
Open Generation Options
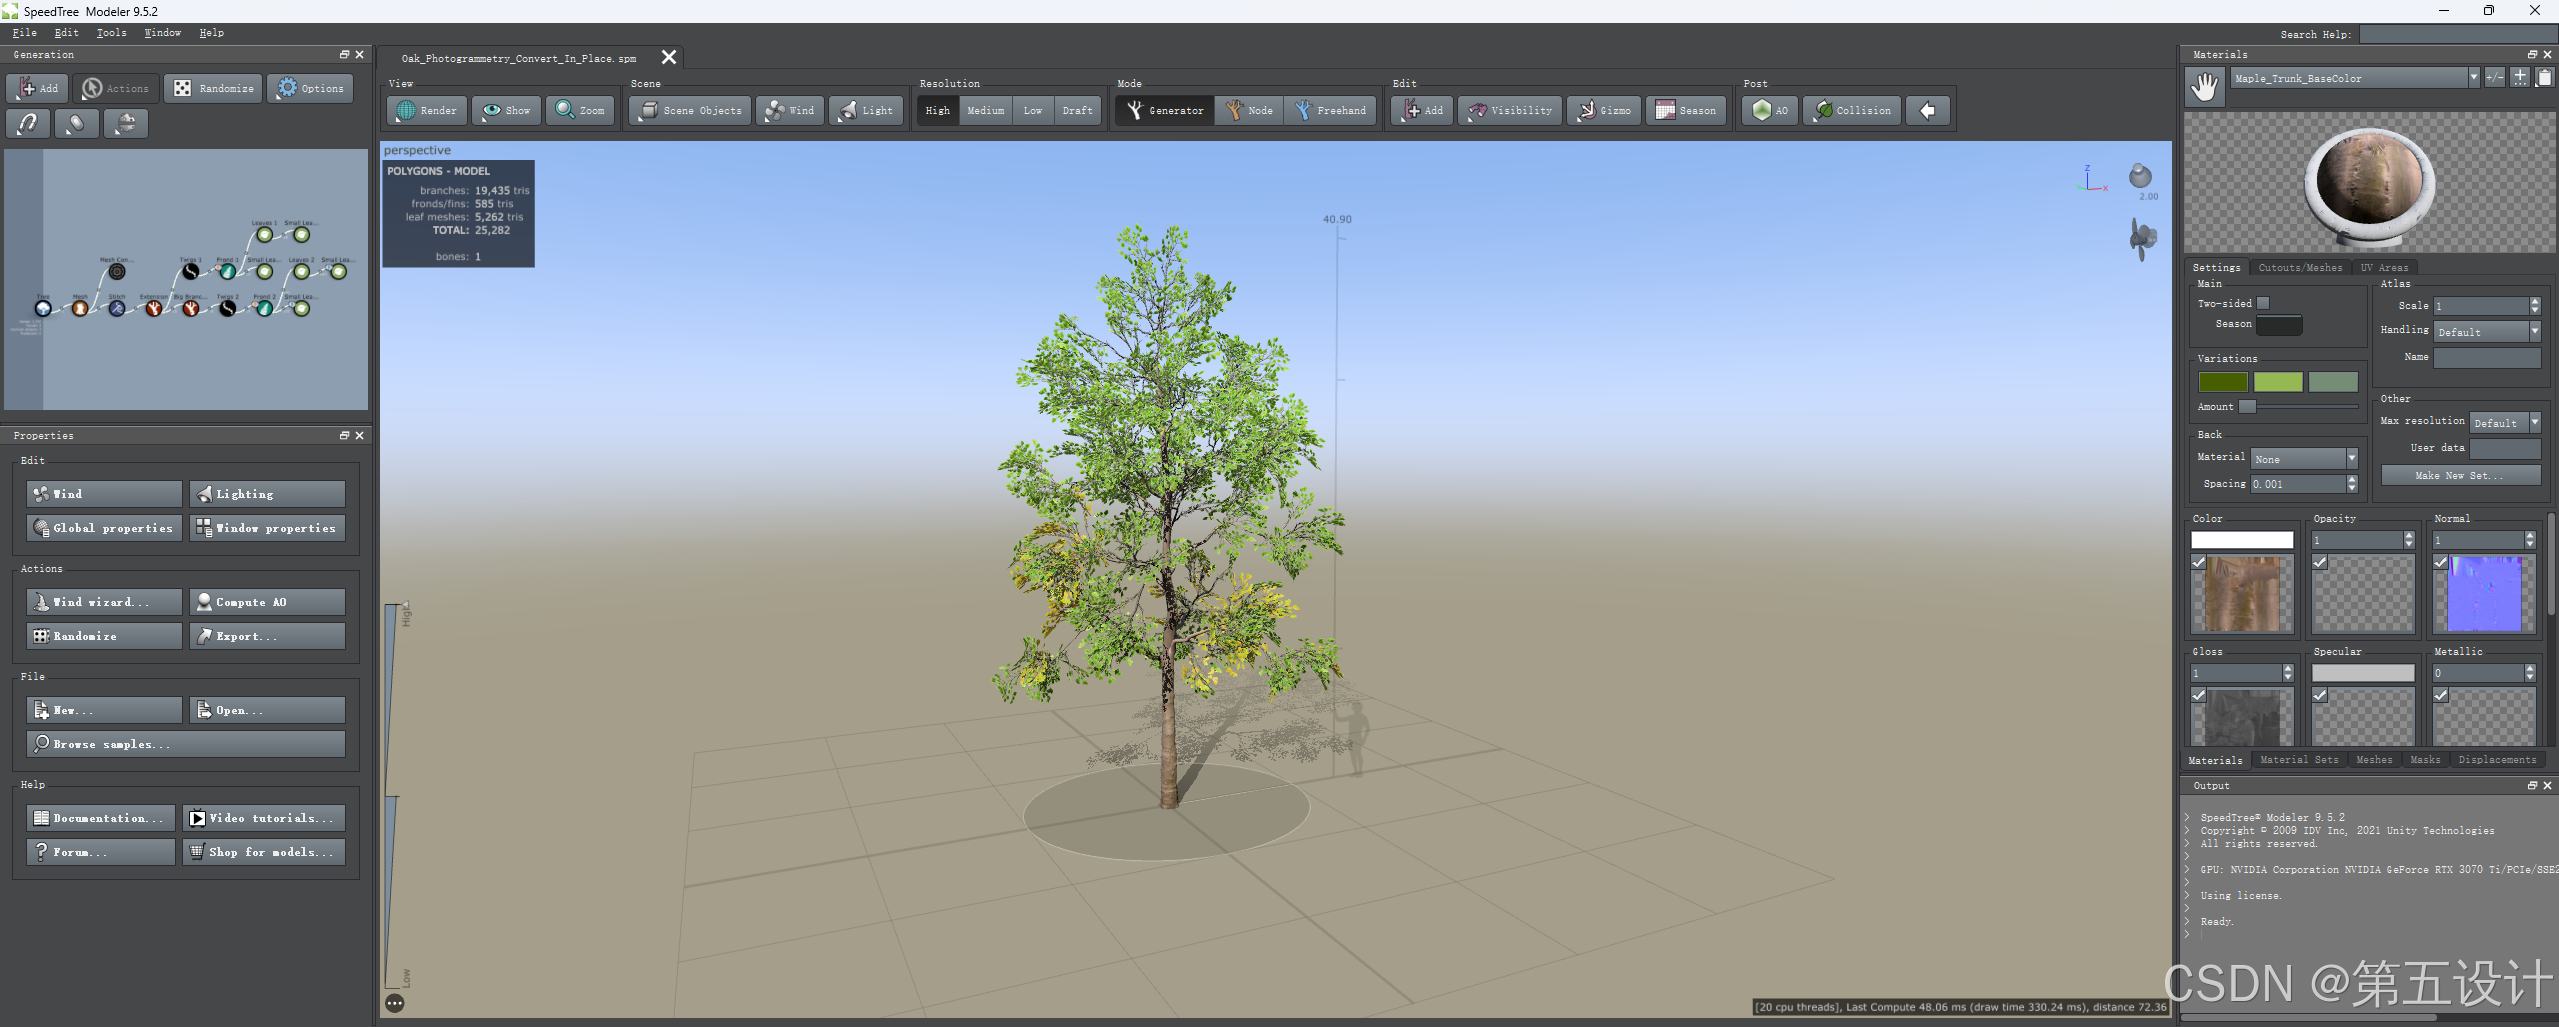310,88
